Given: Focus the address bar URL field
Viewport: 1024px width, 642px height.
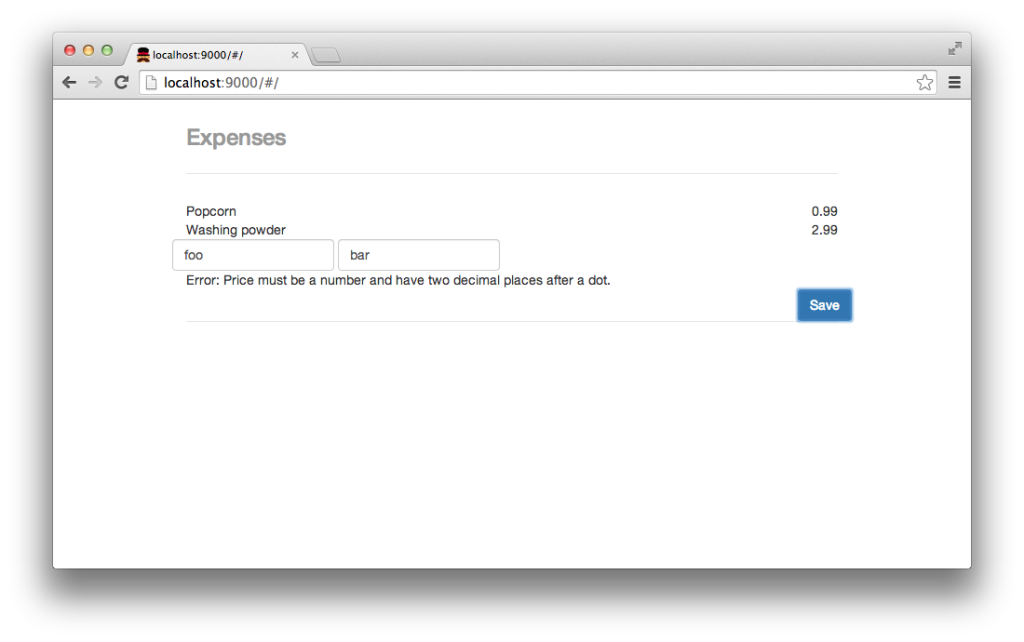Looking at the screenshot, I should click(530, 82).
